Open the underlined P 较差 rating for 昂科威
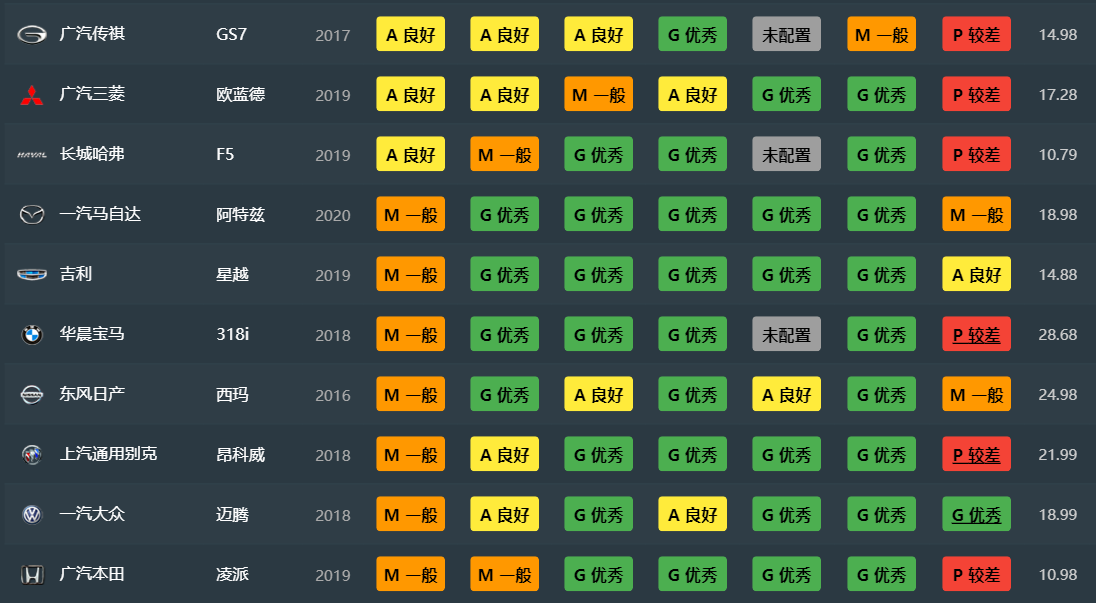The height and width of the screenshot is (603, 1096). [976, 455]
